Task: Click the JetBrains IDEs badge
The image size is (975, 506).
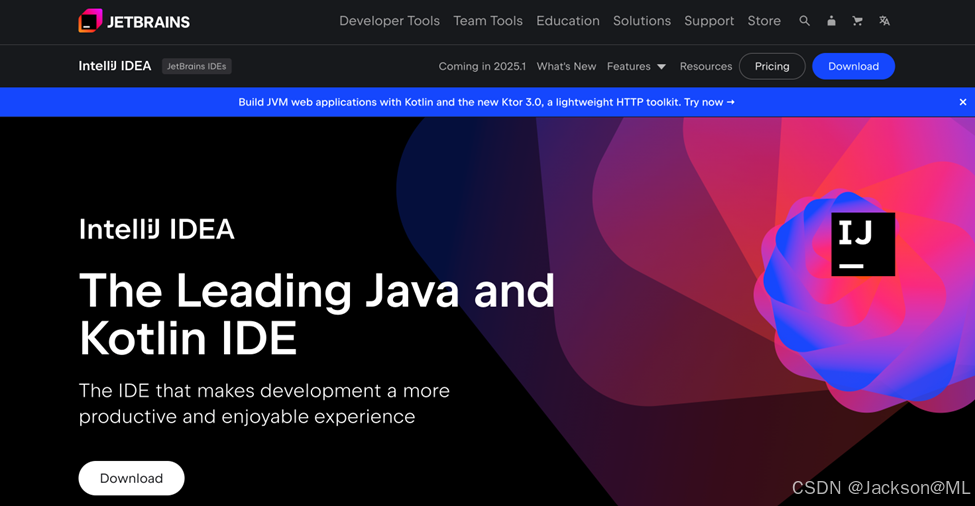Action: [196, 66]
